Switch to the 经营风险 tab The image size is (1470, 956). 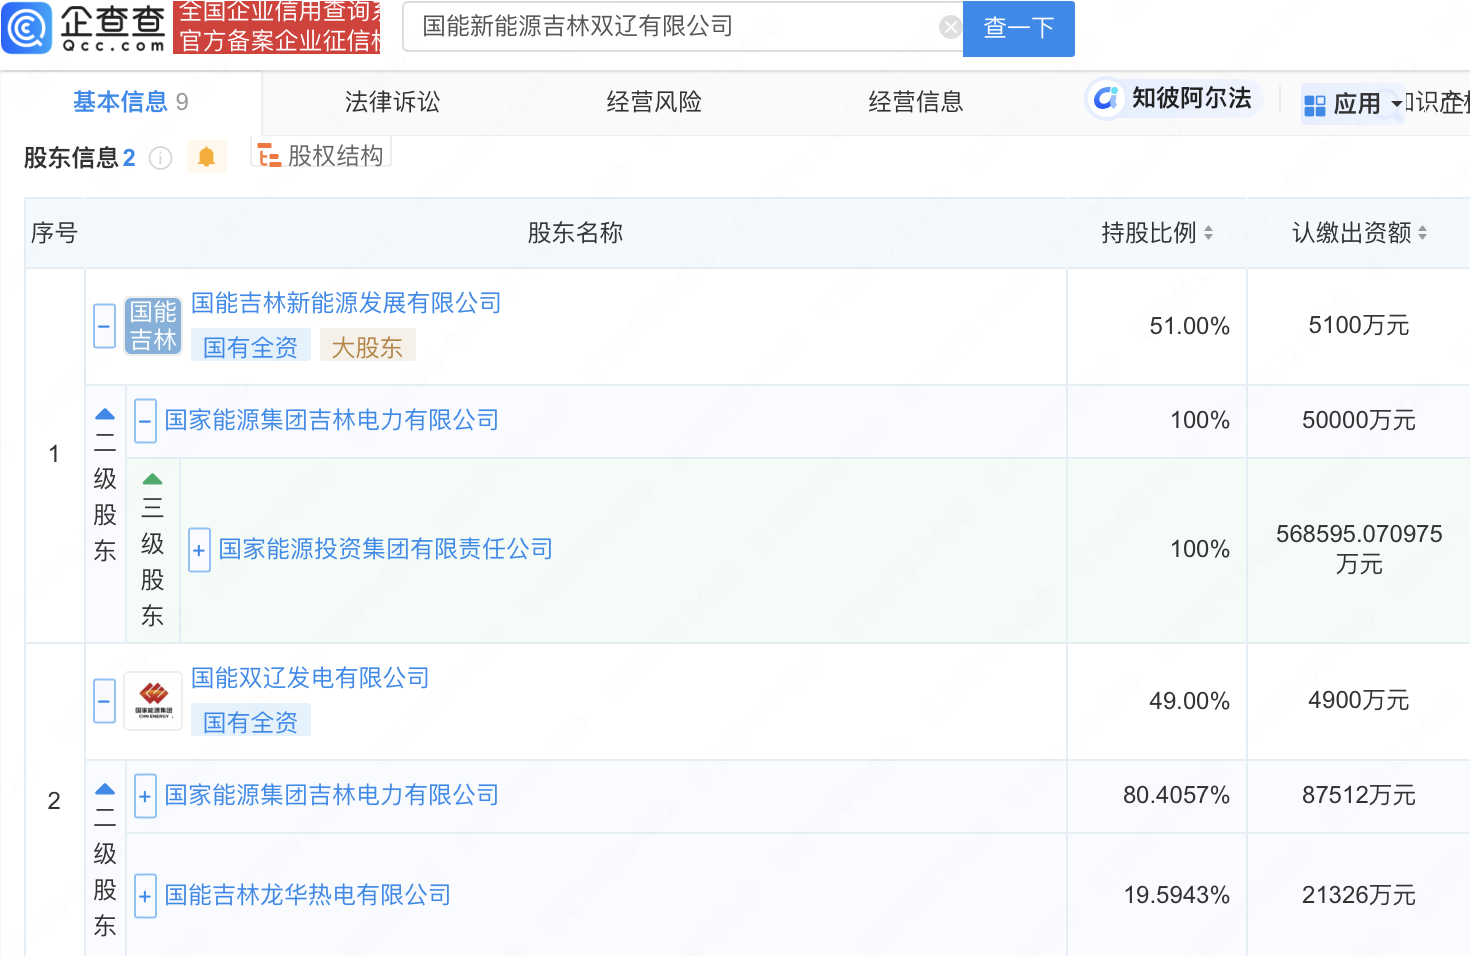[x=654, y=102]
